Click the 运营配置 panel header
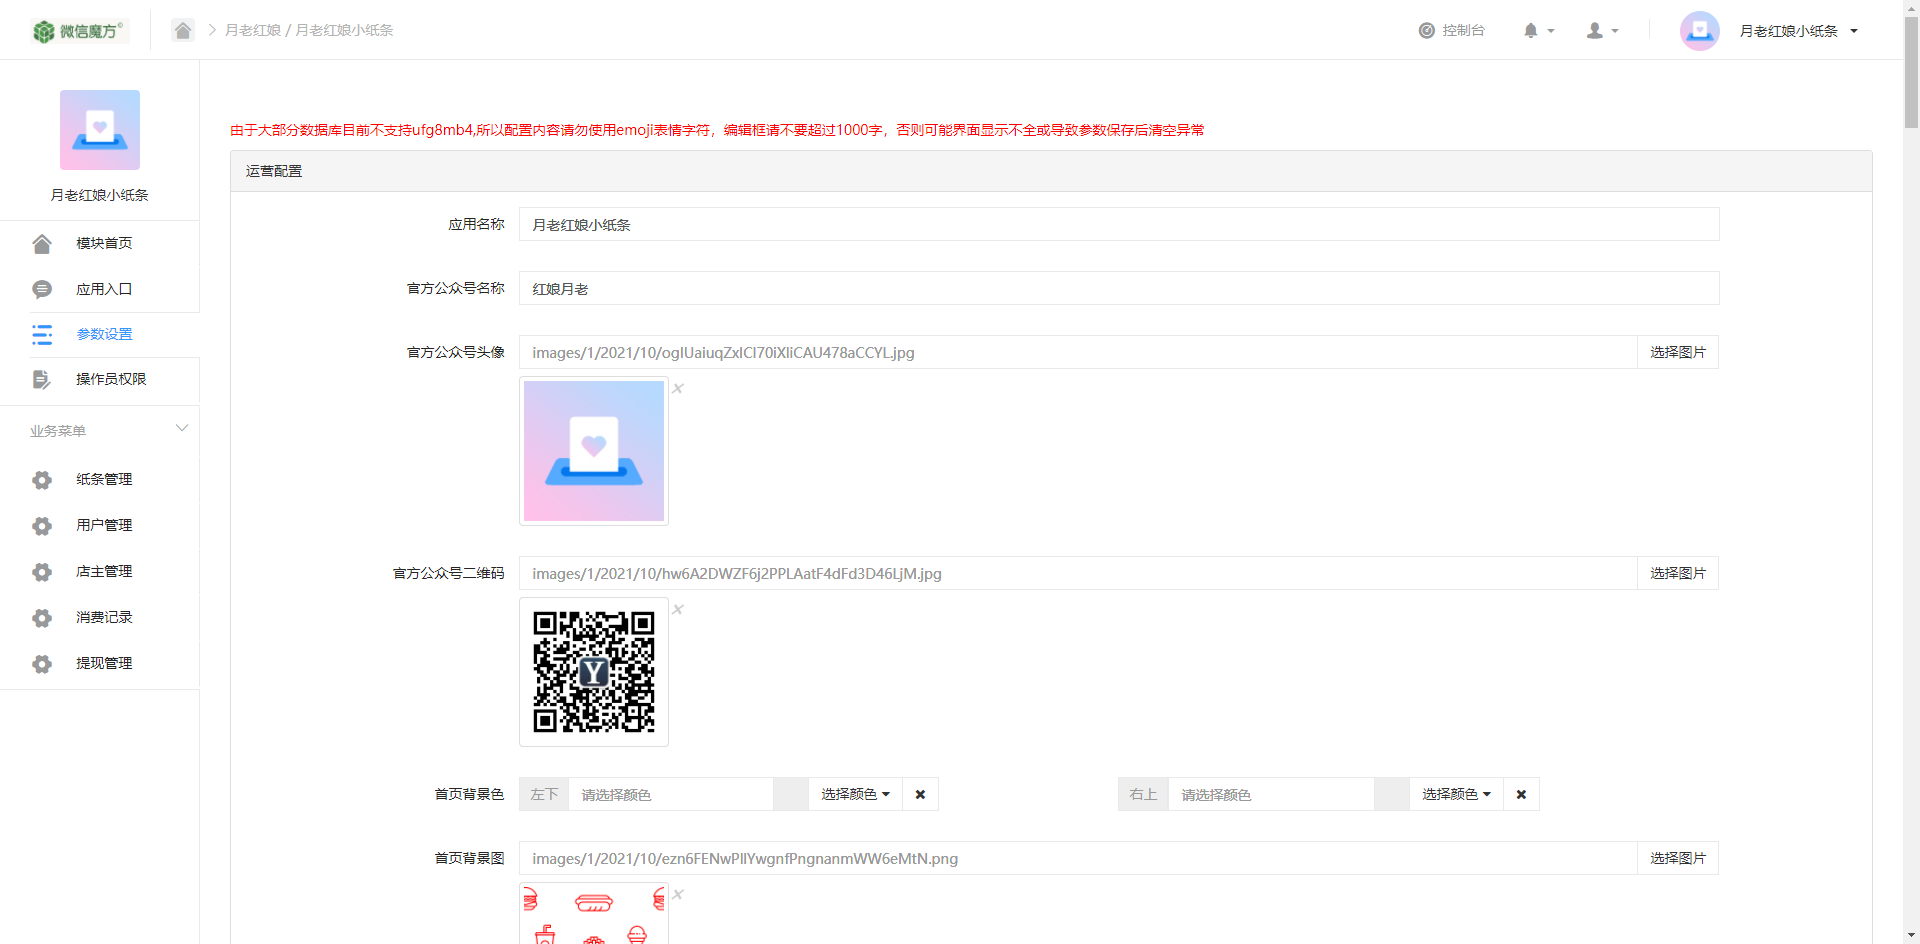This screenshot has height=944, width=1920. (x=1051, y=171)
